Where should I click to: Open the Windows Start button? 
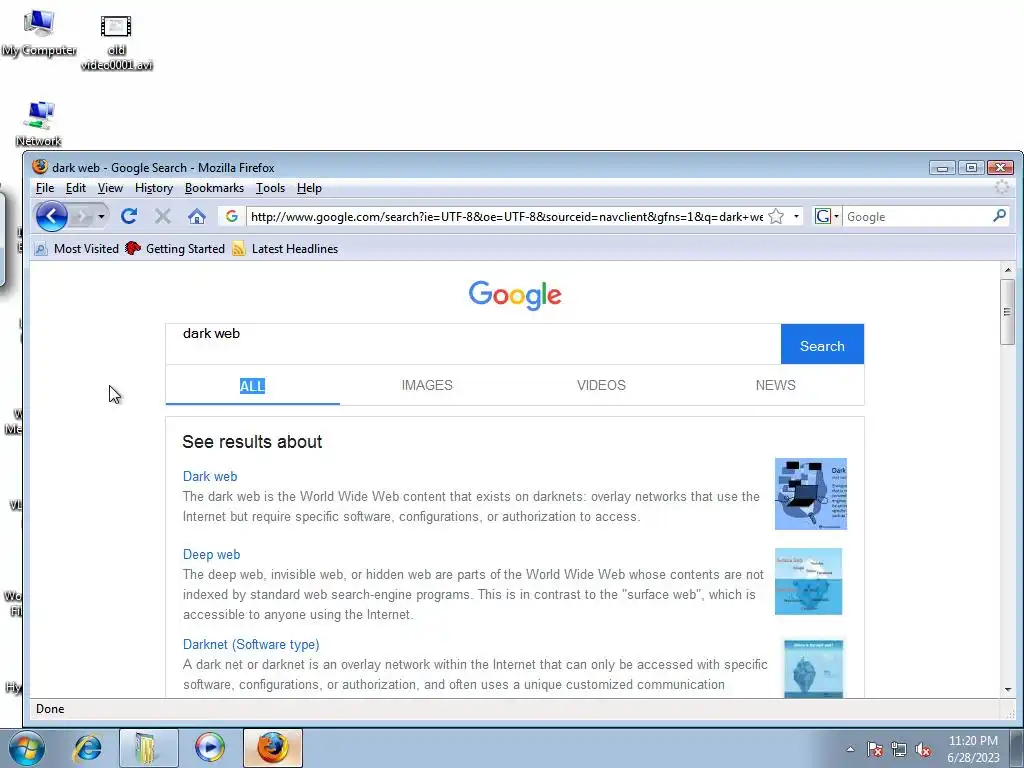pos(27,748)
